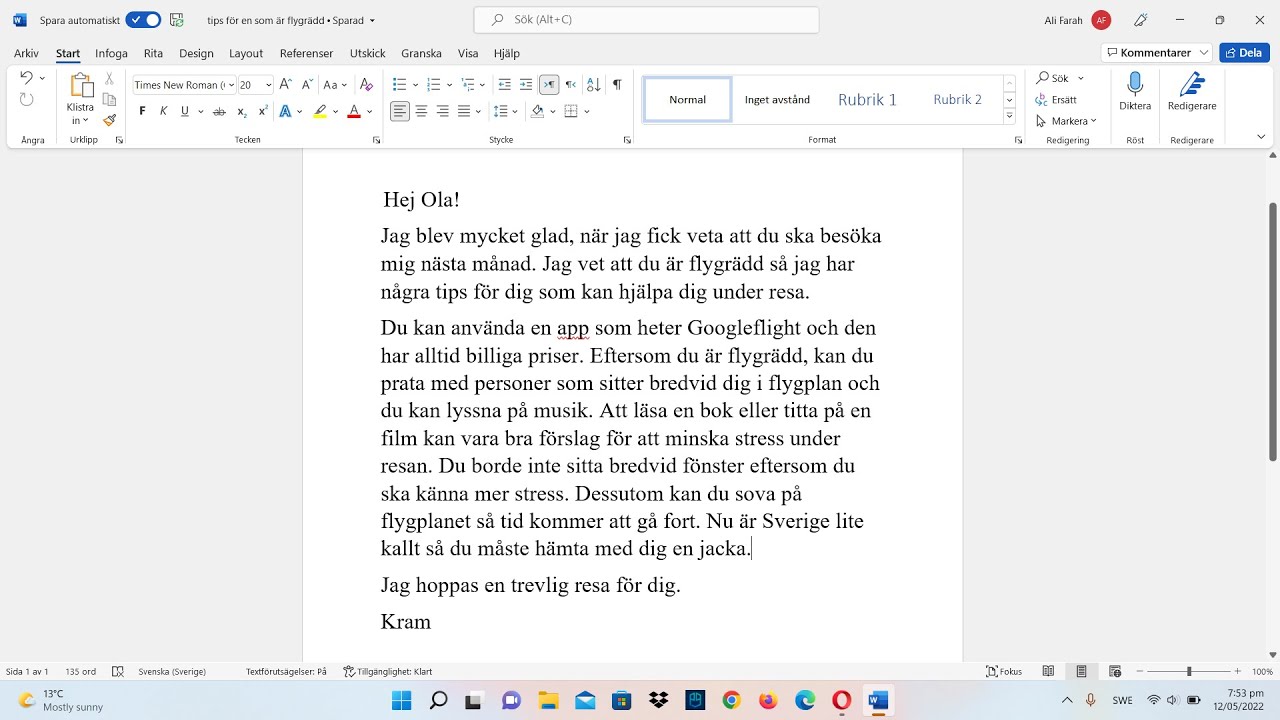Select the Print Layout view button

(x=1081, y=672)
